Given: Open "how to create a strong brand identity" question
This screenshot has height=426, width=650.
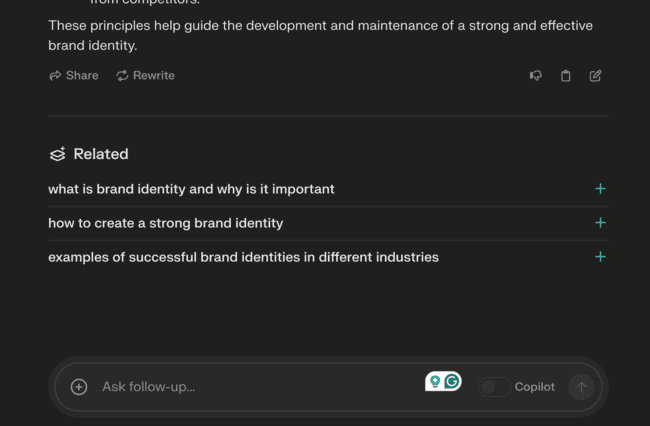Looking at the screenshot, I should [166, 223].
